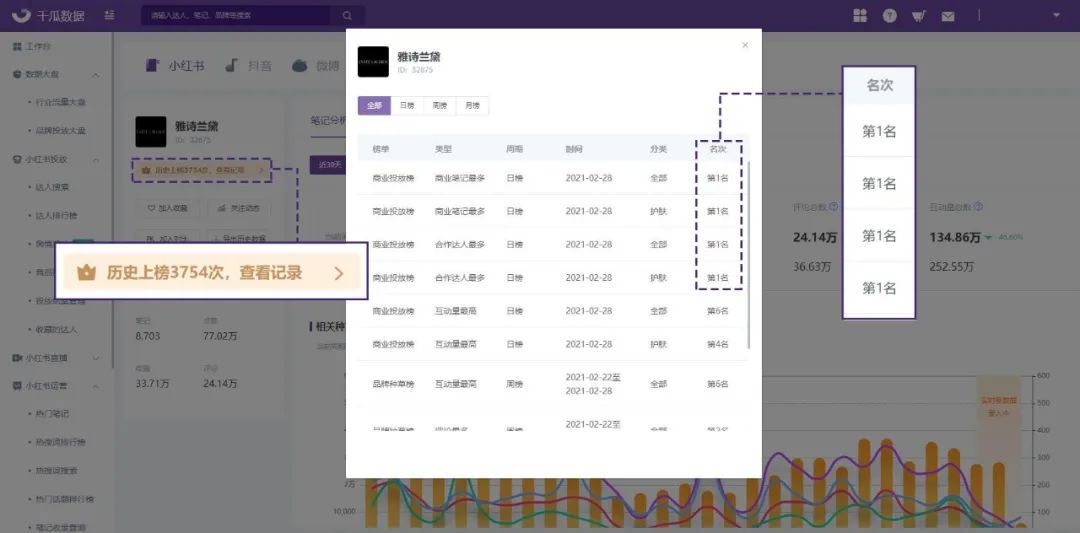The height and width of the screenshot is (533, 1080).
Task: Open 达人排行榜 in sidebar
Action: (x=56, y=216)
